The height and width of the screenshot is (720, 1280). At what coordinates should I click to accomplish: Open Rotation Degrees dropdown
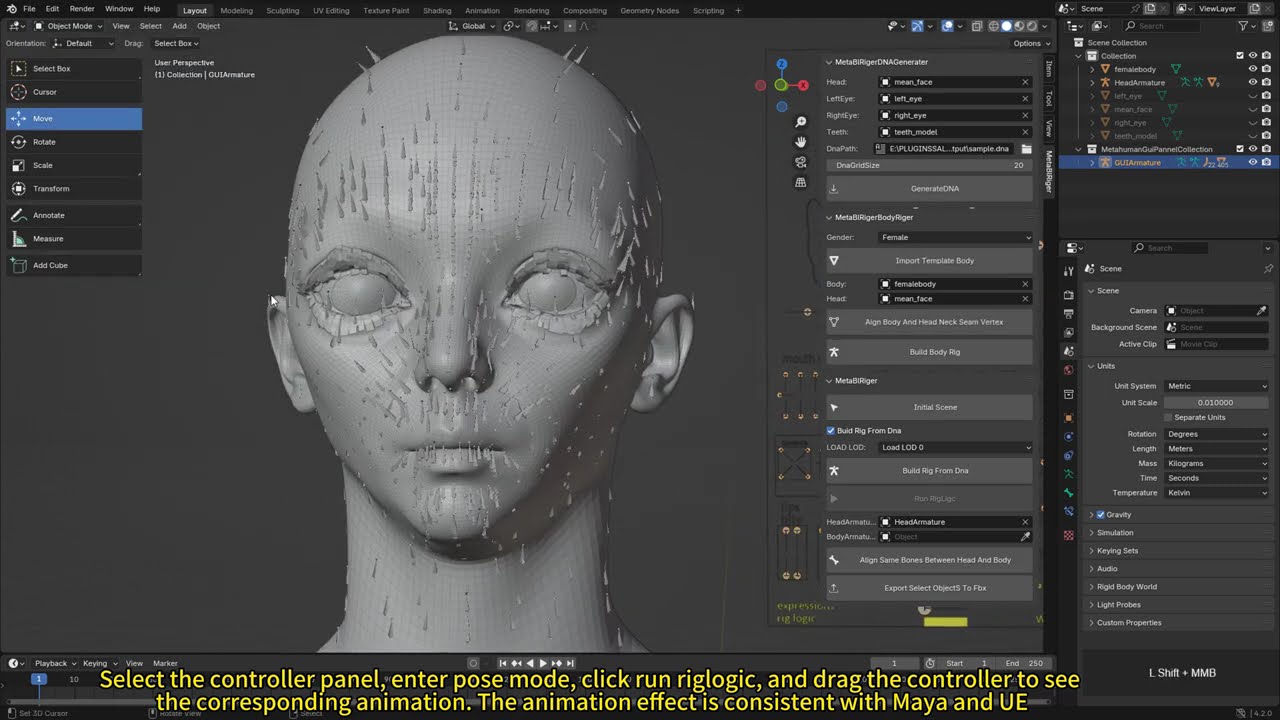(x=1216, y=434)
